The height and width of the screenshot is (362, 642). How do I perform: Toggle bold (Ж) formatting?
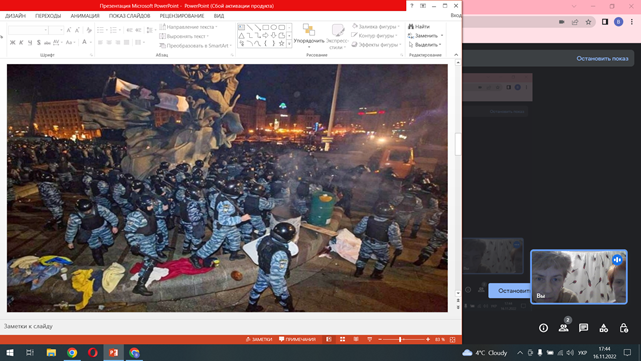click(12, 42)
